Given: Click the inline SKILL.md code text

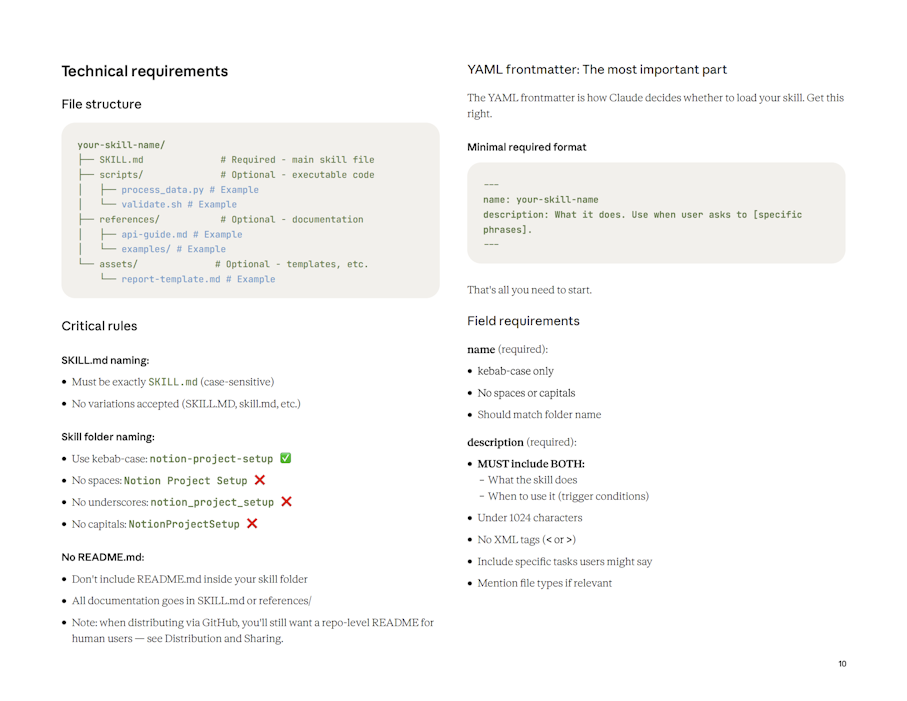Looking at the screenshot, I should coord(173,382).
